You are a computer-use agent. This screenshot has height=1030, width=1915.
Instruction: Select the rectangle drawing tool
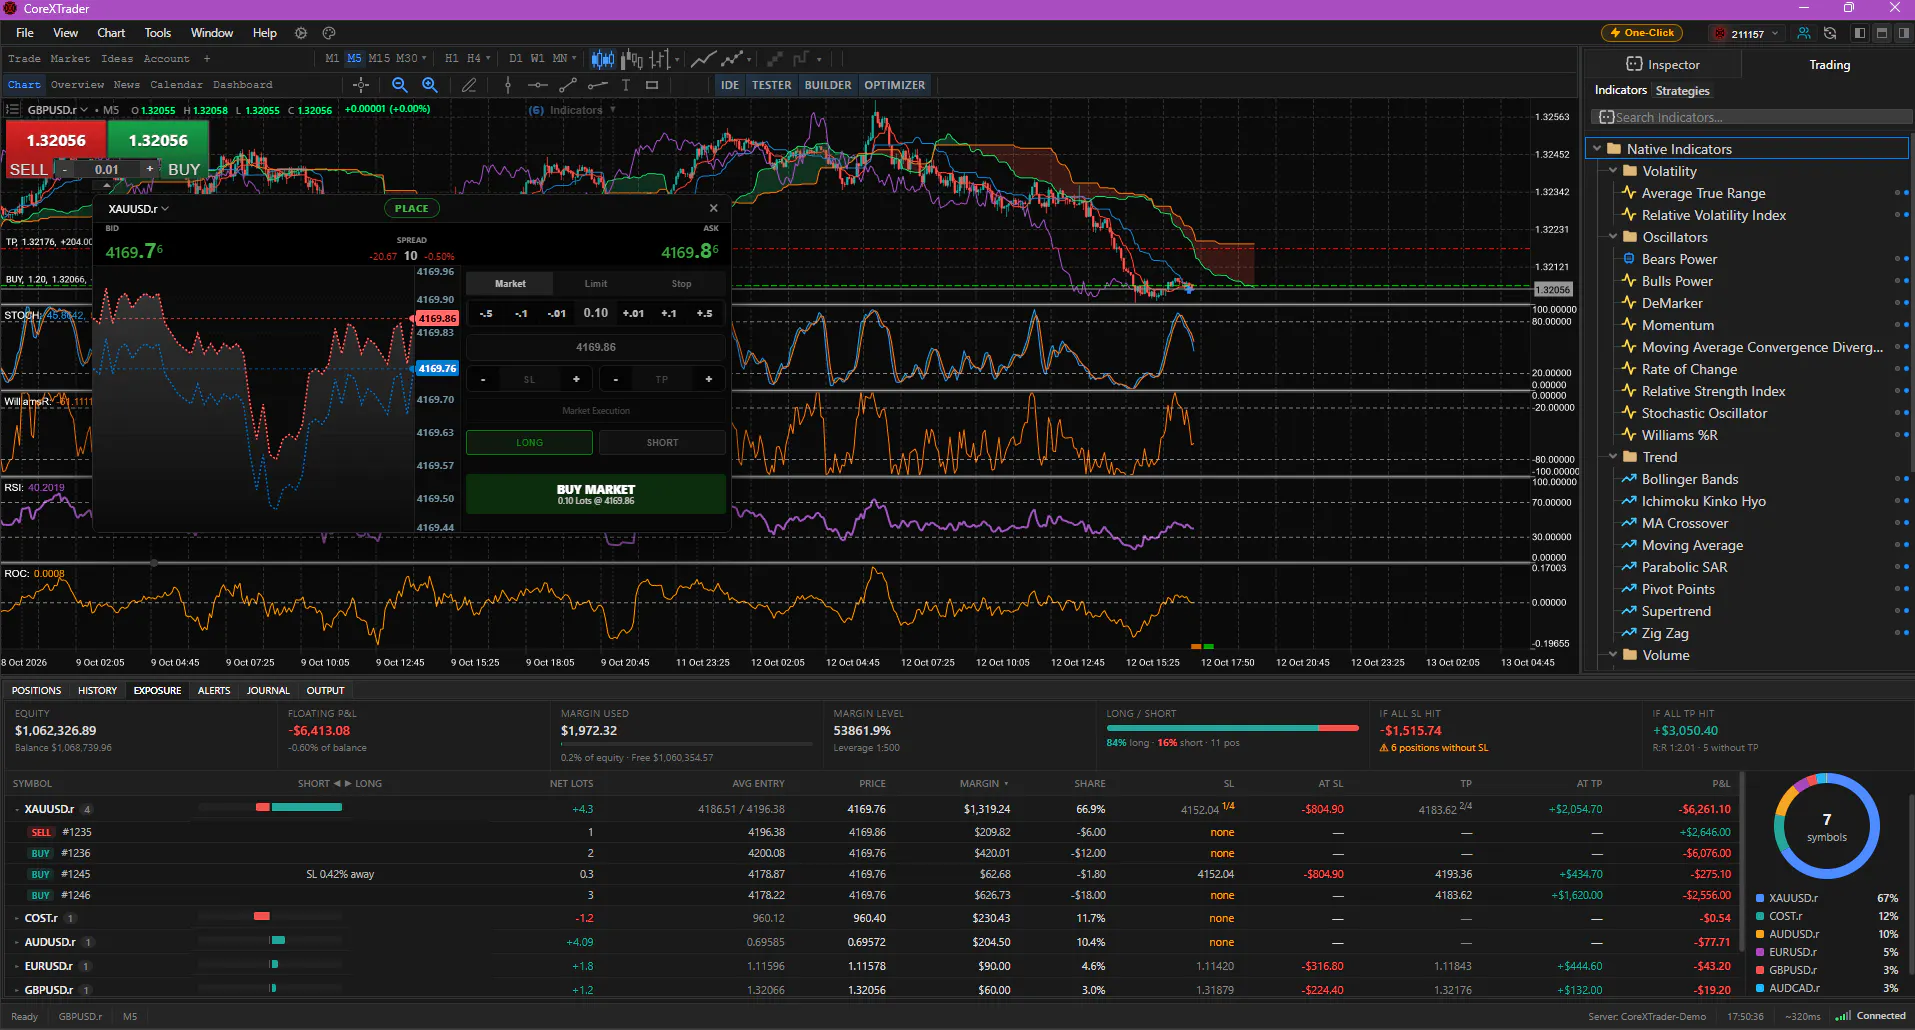(x=652, y=85)
